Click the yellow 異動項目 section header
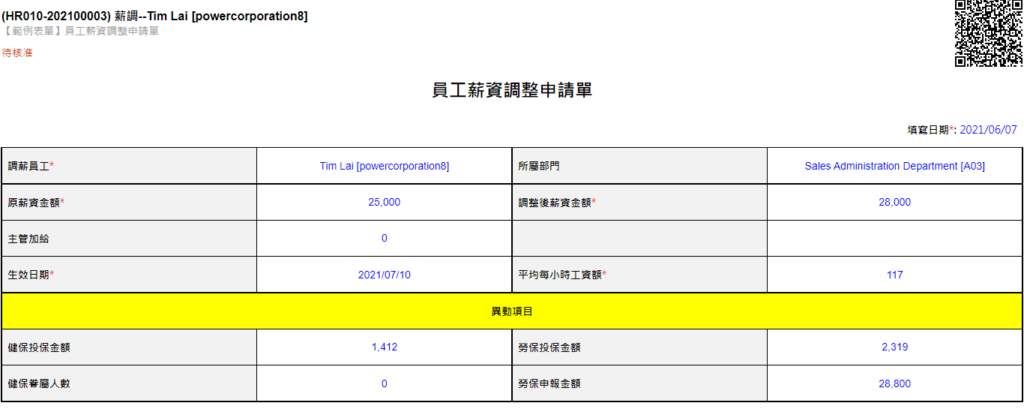The height and width of the screenshot is (415, 1024). coord(512,311)
